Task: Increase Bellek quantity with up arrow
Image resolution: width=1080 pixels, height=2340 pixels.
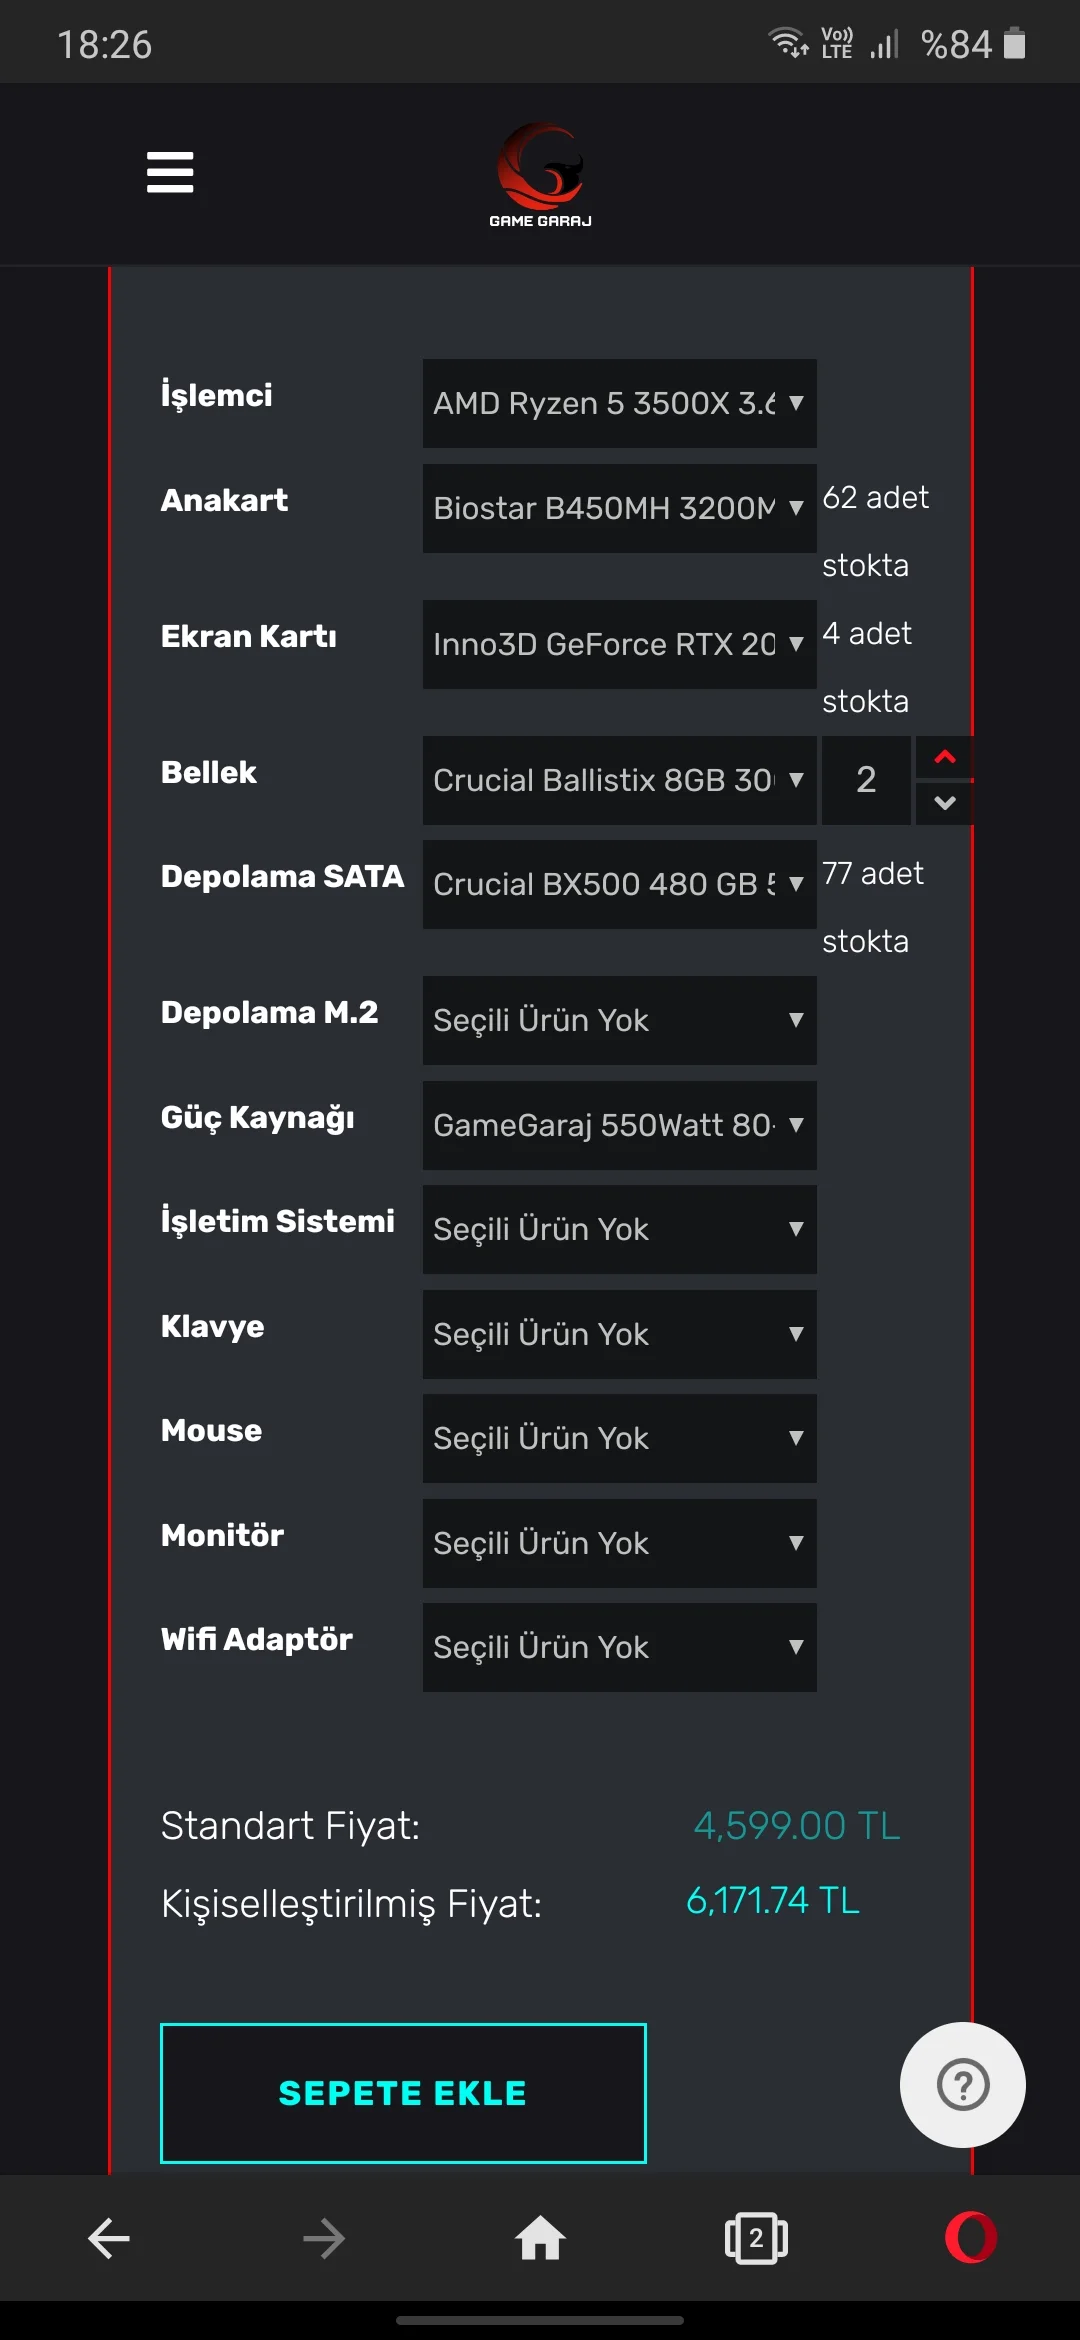Action: point(944,758)
